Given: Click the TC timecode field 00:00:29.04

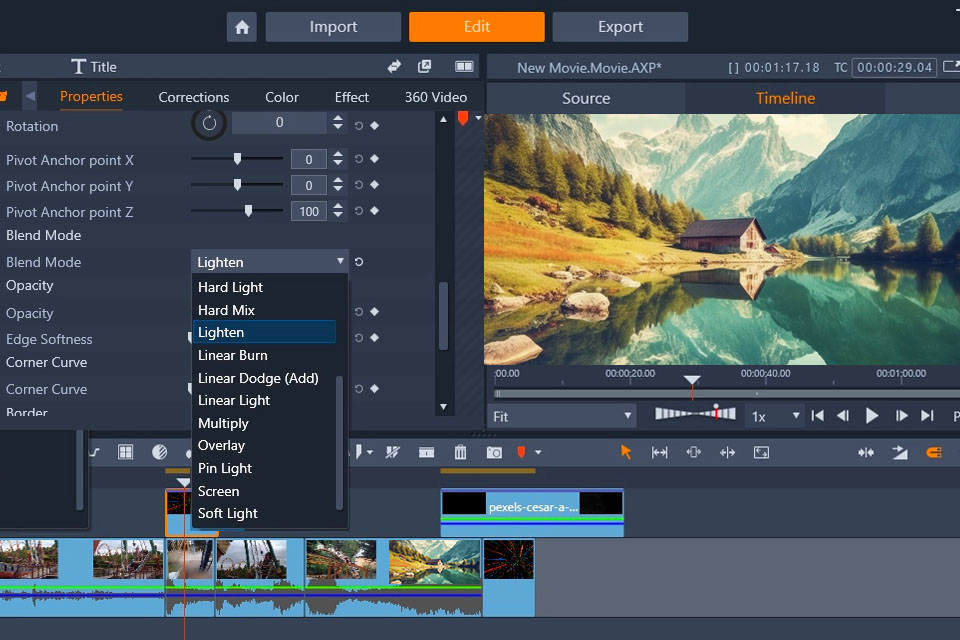Looking at the screenshot, I should pos(894,67).
